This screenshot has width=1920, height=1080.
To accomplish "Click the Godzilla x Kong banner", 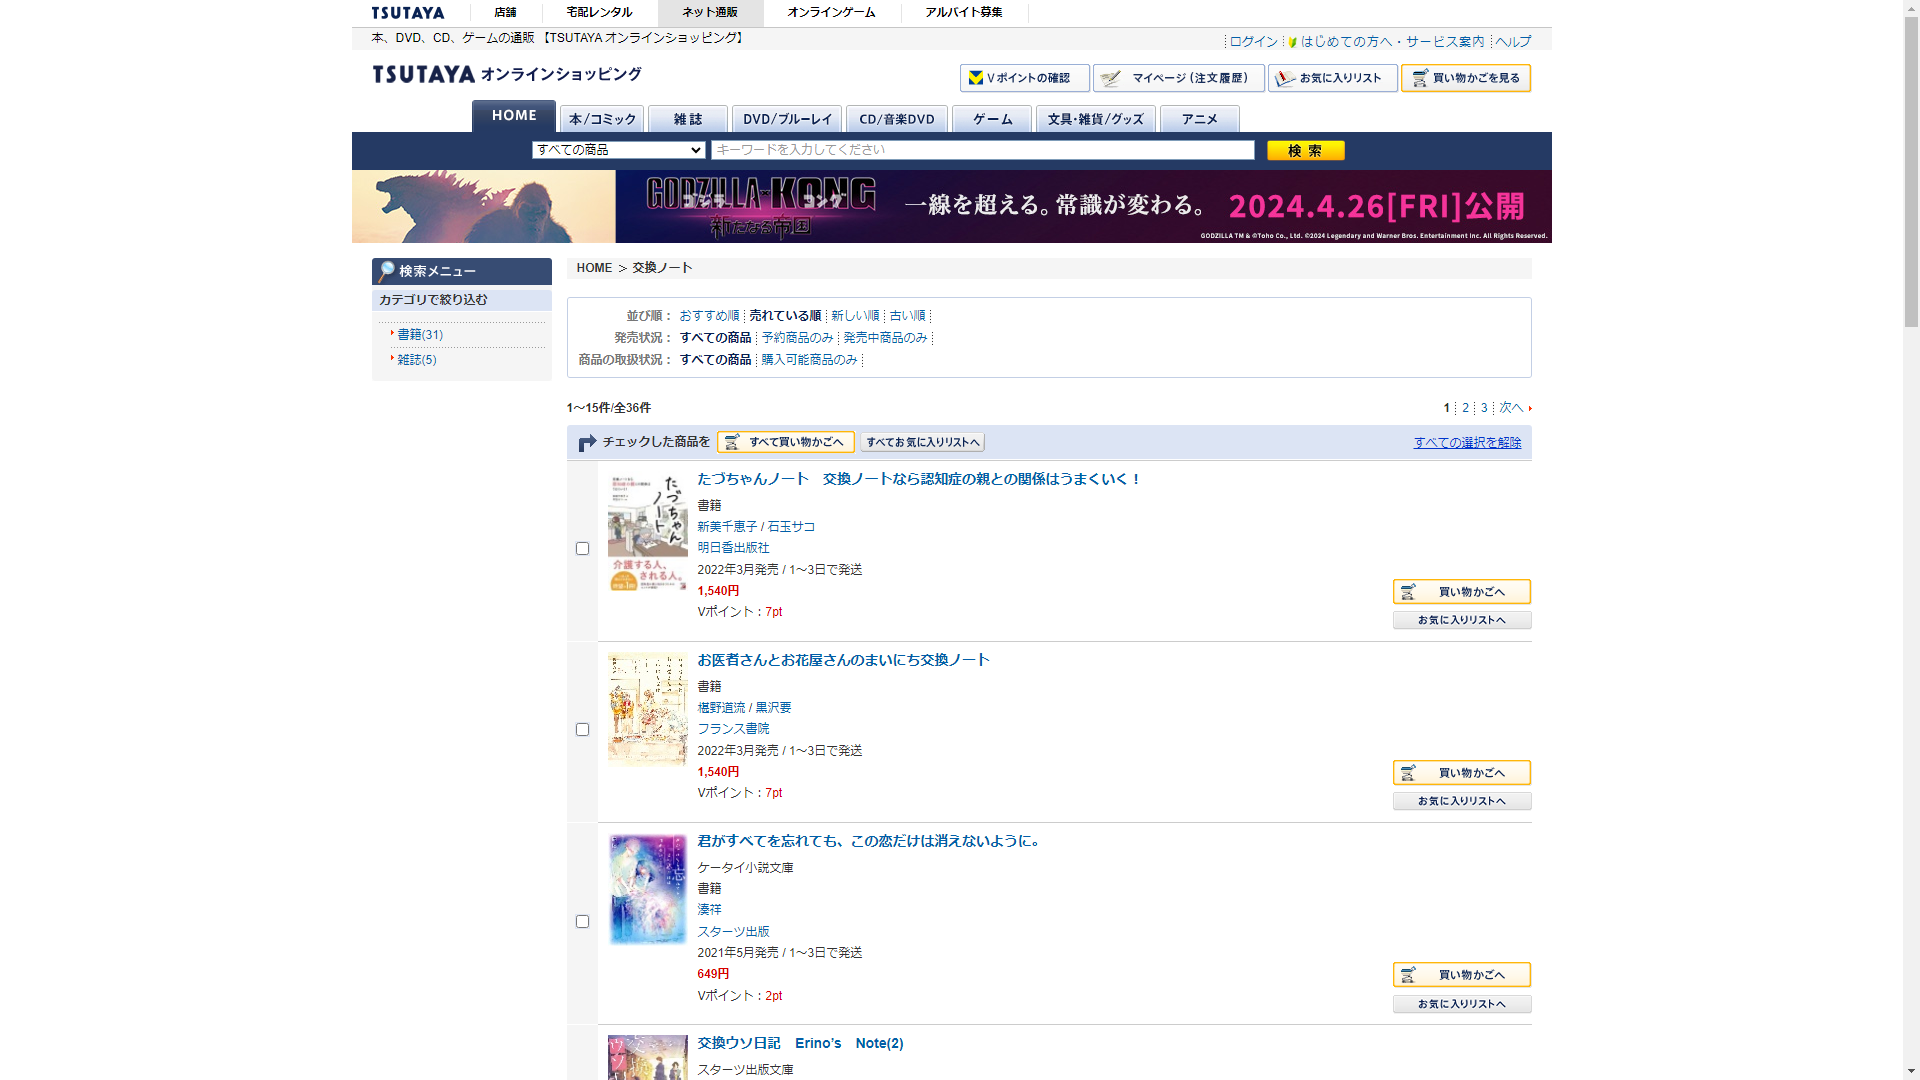I will pyautogui.click(x=951, y=206).
